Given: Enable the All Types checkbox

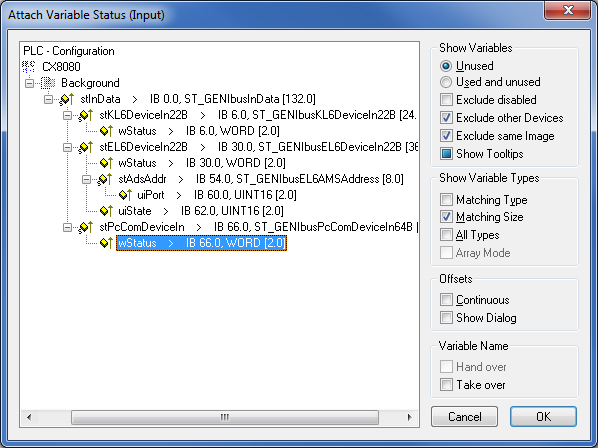Looking at the screenshot, I should point(446,234).
